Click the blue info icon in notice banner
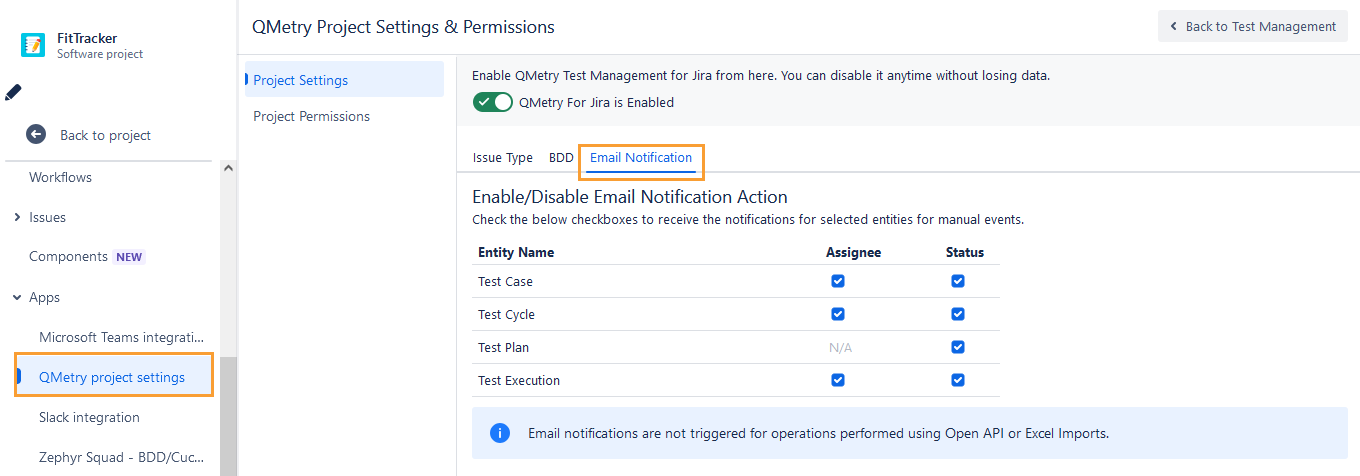The height and width of the screenshot is (476, 1360). click(500, 433)
